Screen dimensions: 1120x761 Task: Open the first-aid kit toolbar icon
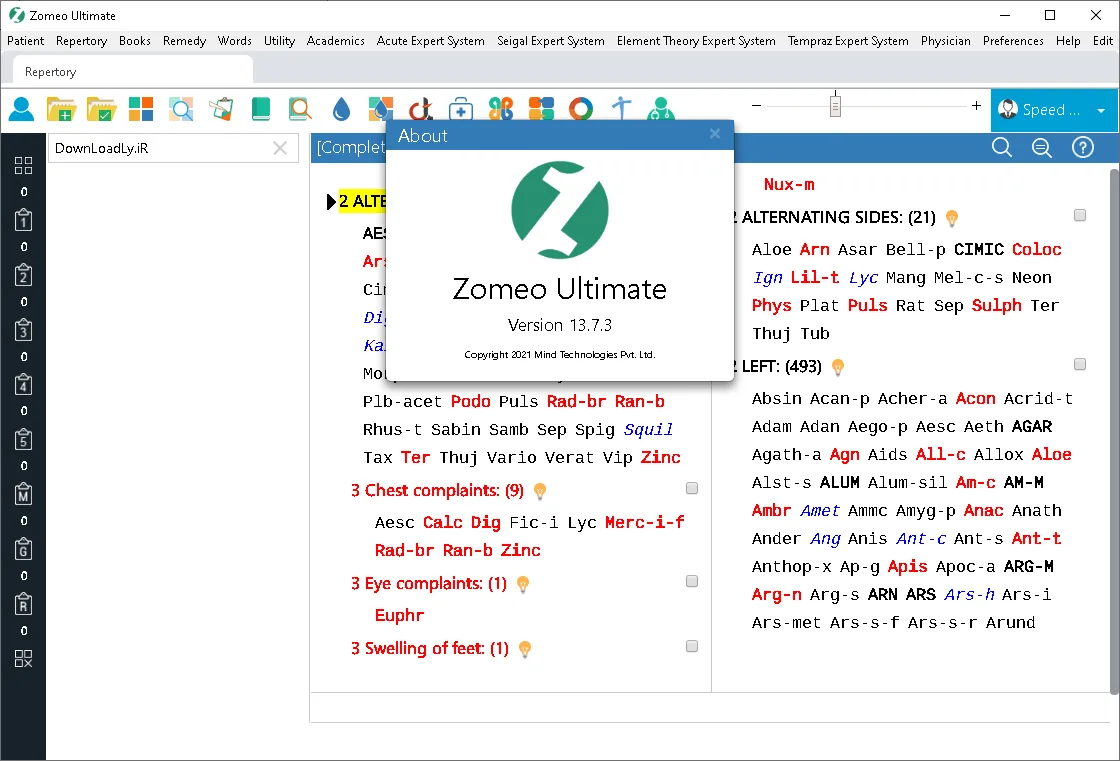pyautogui.click(x=461, y=109)
